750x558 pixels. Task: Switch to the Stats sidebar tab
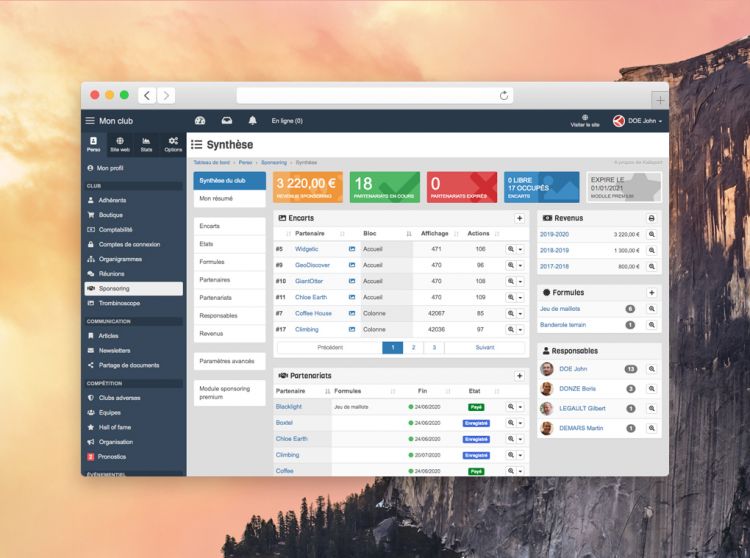click(146, 144)
